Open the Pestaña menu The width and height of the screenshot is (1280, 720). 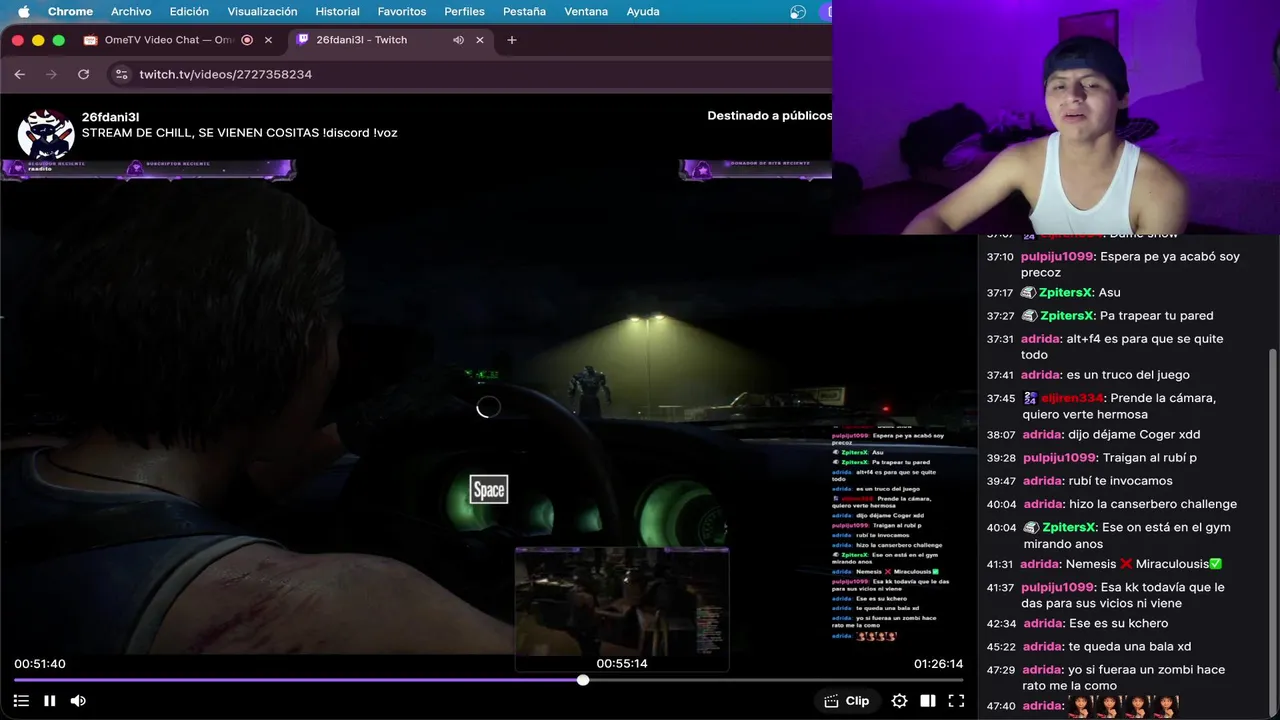524,11
